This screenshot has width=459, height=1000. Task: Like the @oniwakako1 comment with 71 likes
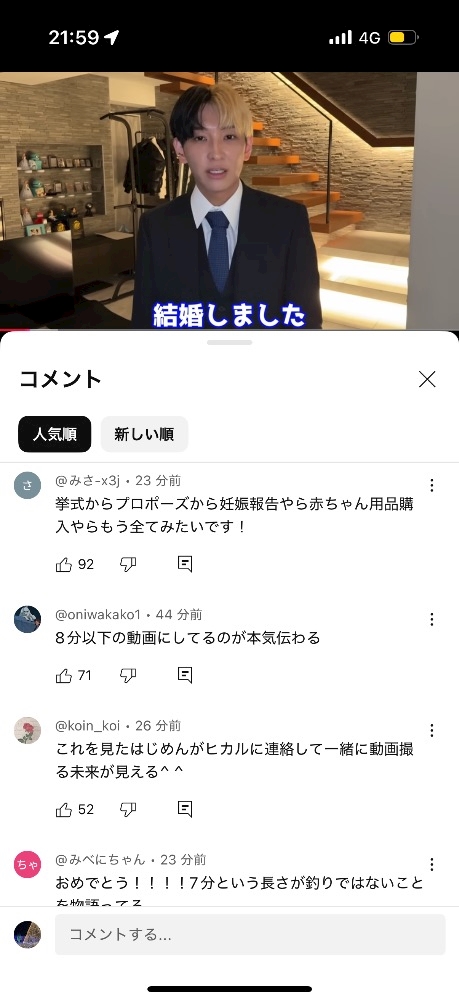(64, 675)
